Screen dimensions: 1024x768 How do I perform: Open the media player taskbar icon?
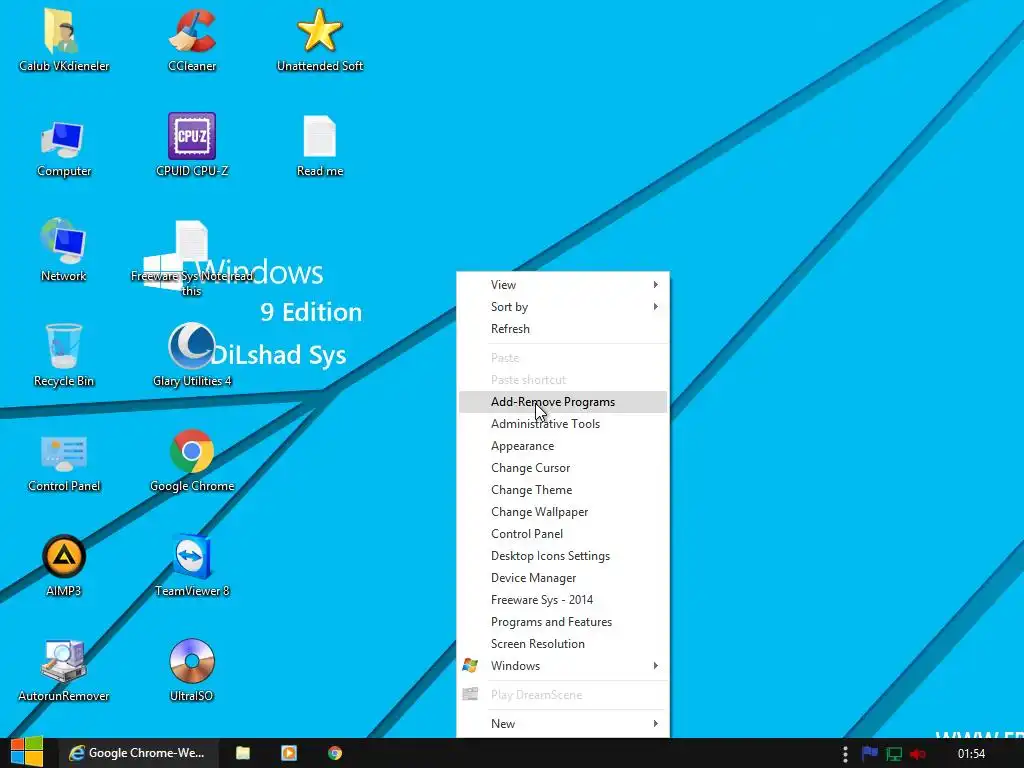click(289, 753)
